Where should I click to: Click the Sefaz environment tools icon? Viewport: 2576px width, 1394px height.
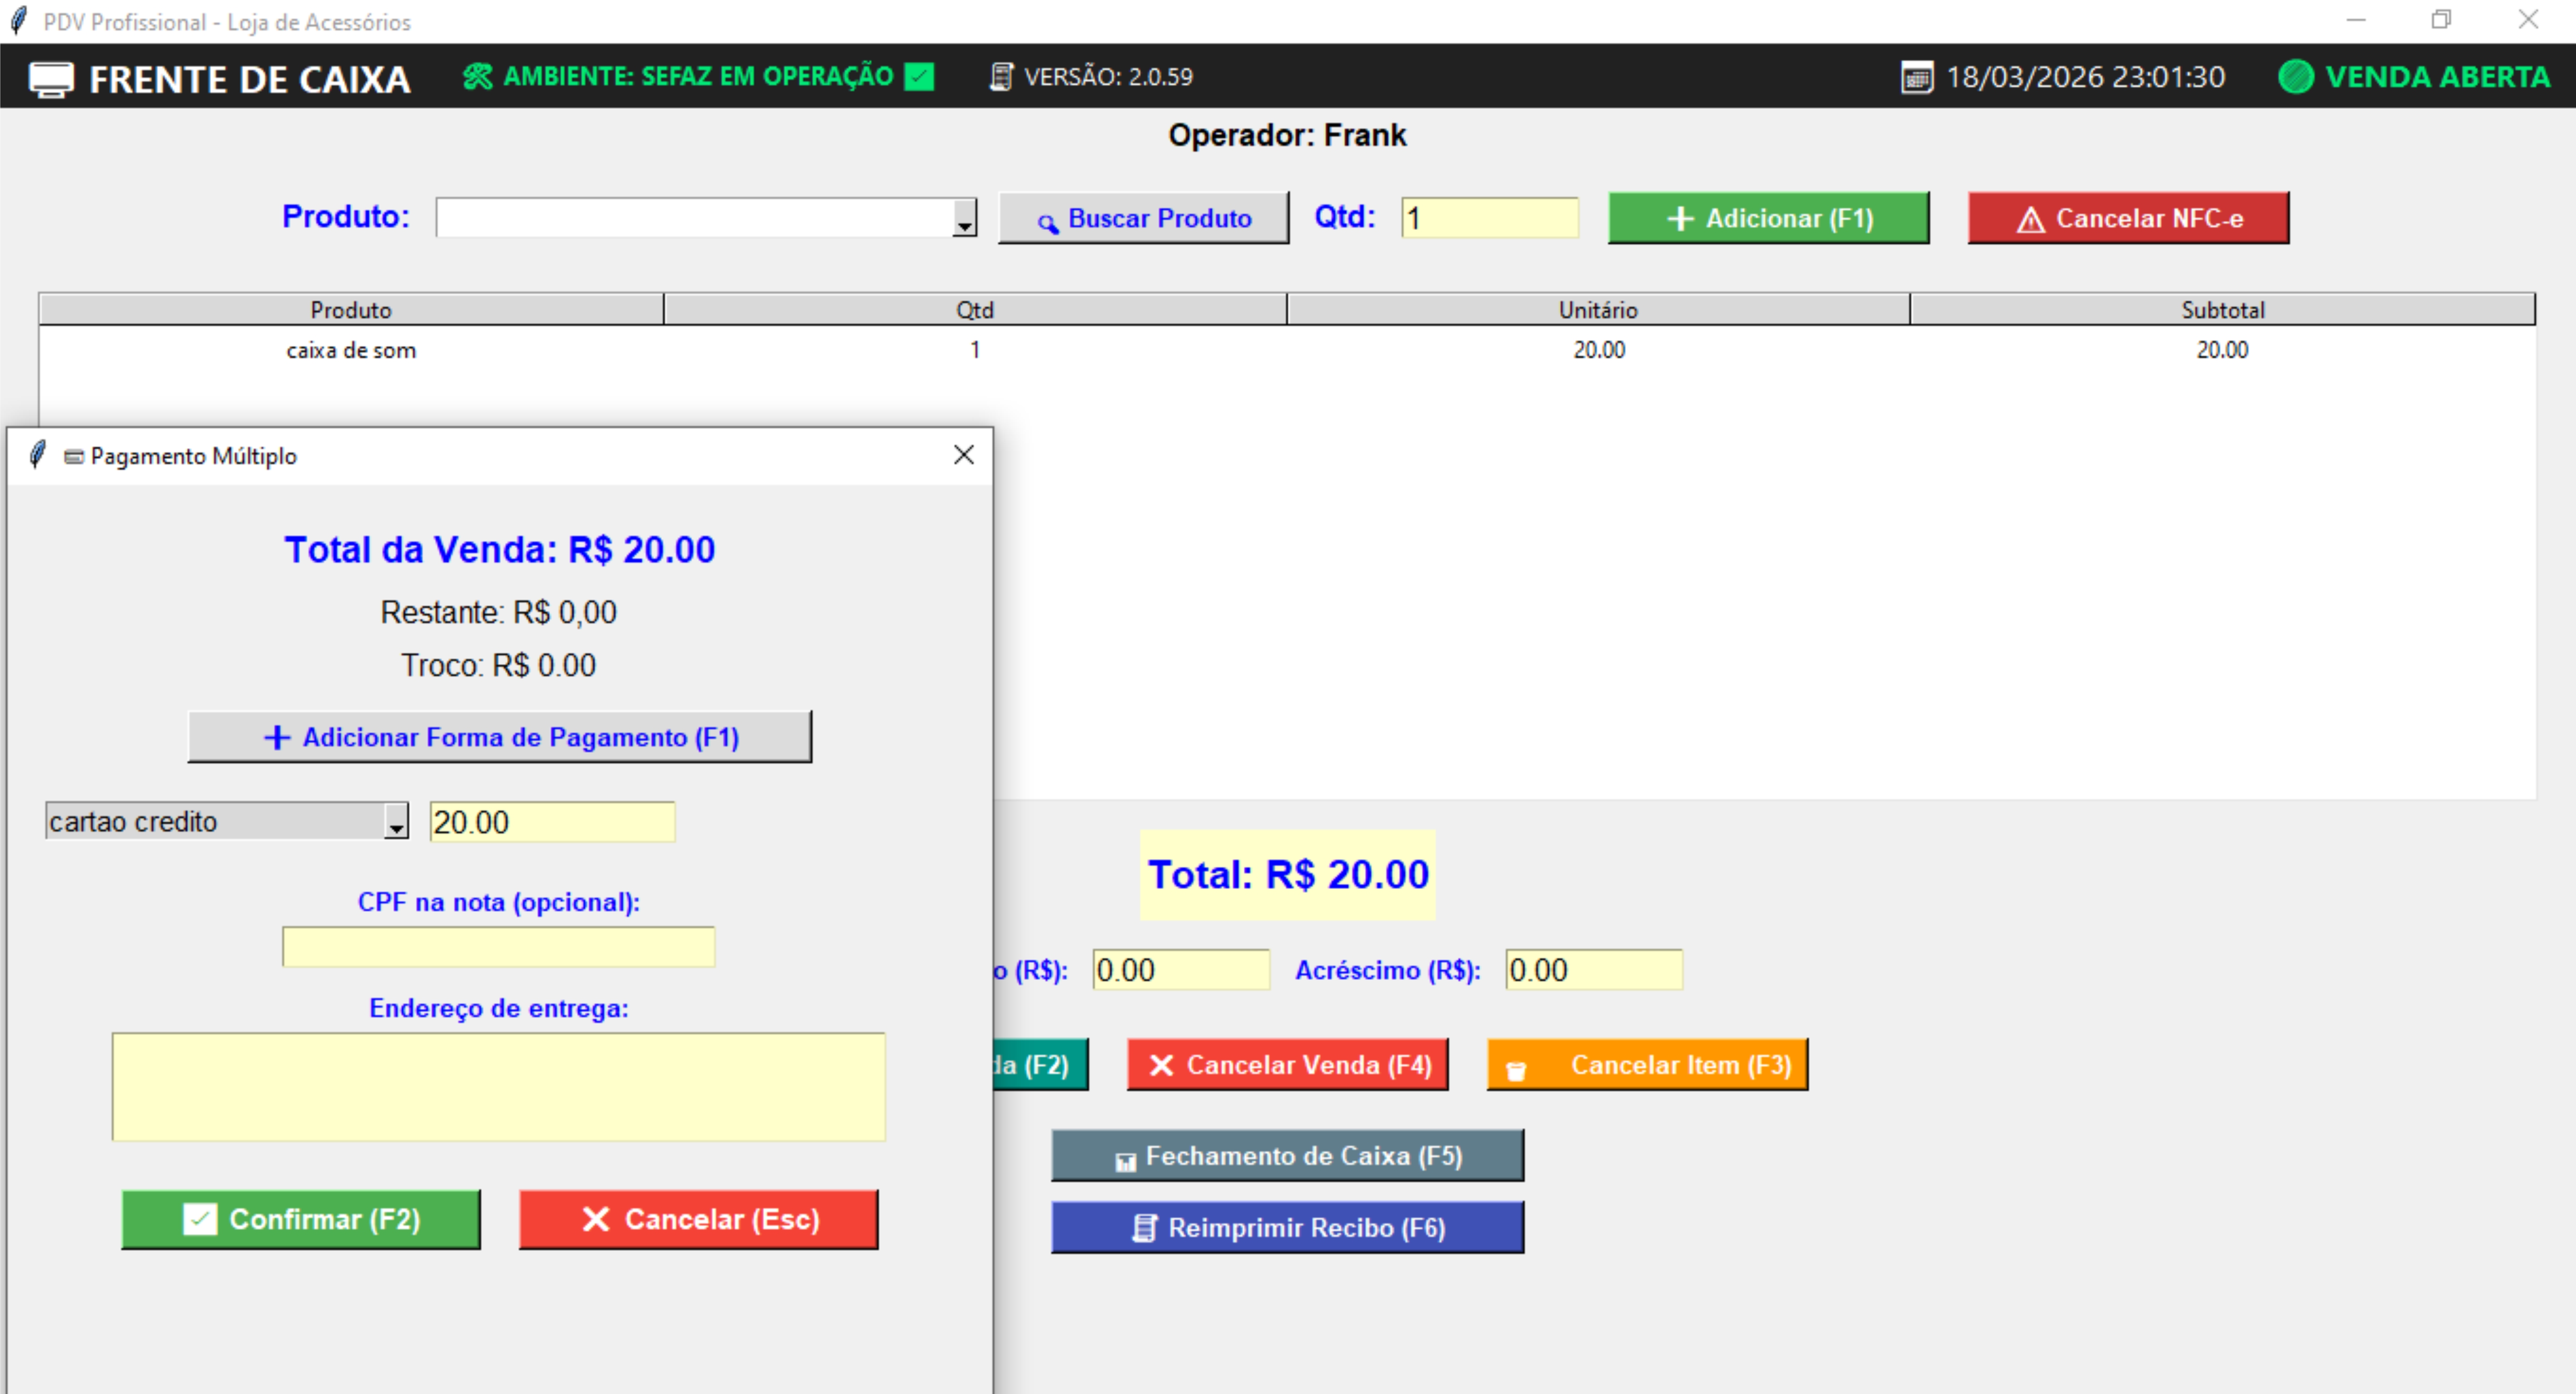(478, 77)
